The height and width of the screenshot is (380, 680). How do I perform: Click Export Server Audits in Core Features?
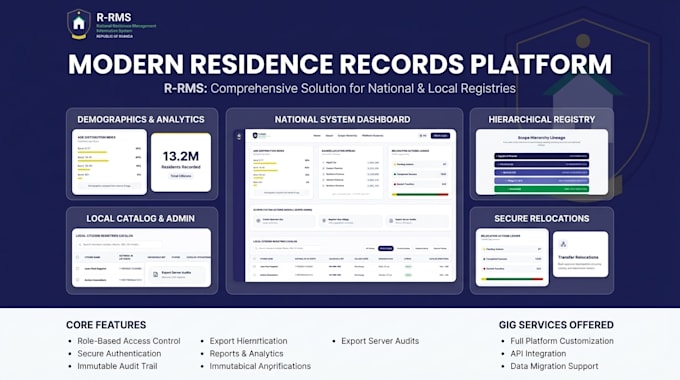click(380, 341)
